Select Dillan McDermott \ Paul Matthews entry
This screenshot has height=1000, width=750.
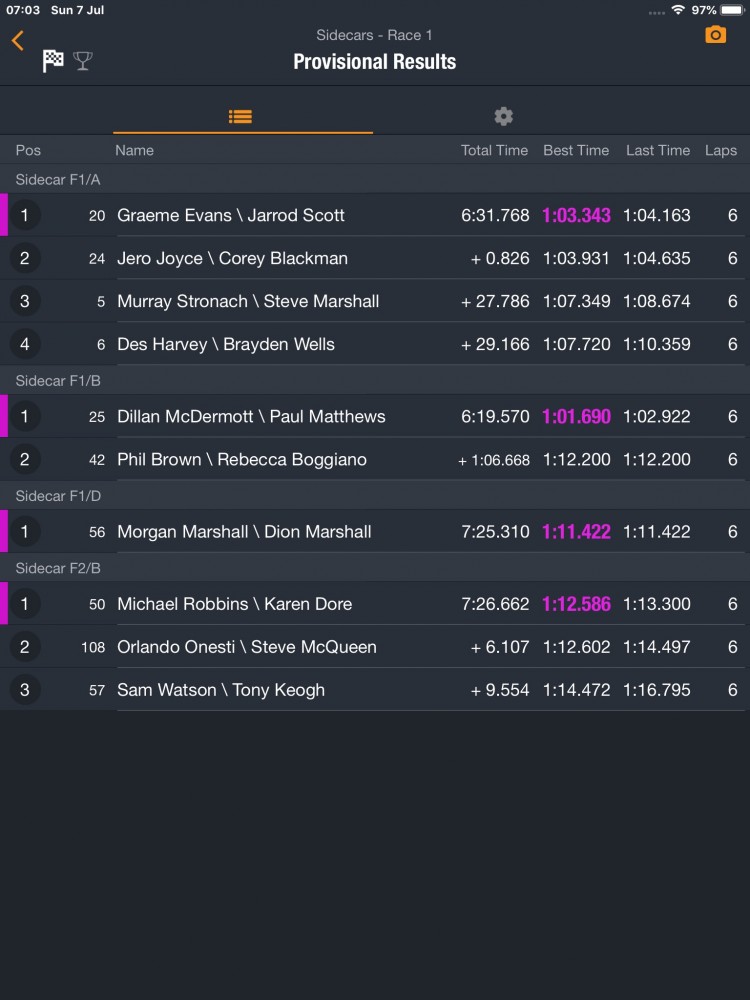(x=251, y=416)
